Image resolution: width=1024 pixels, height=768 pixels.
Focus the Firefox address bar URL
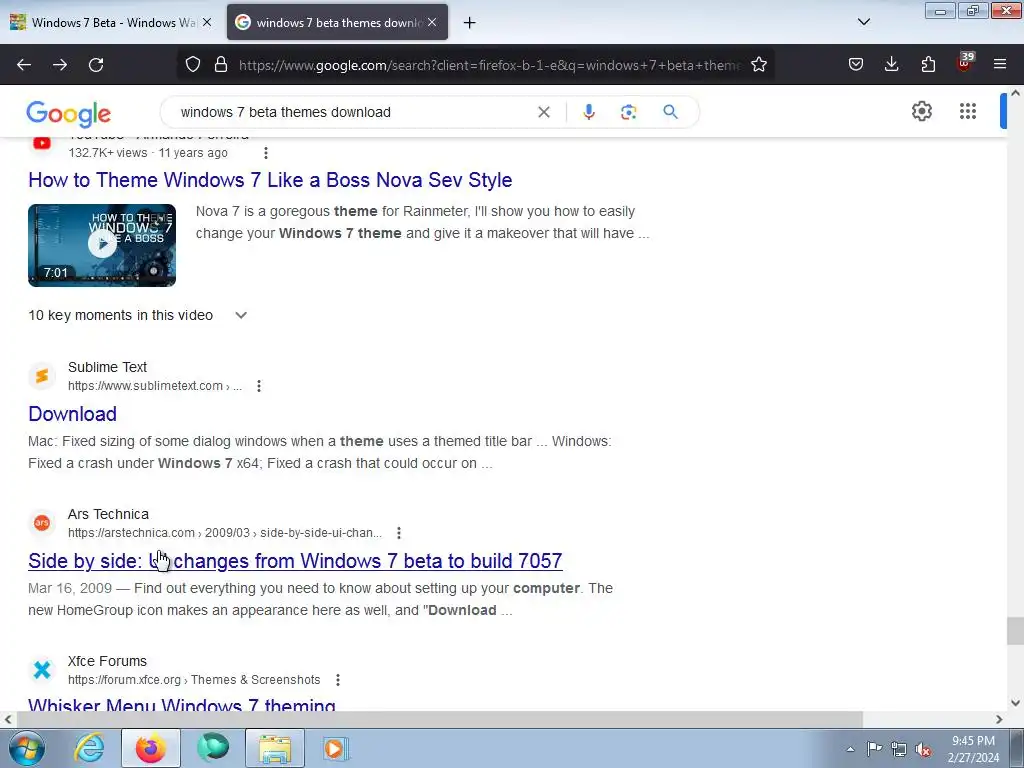tap(490, 65)
